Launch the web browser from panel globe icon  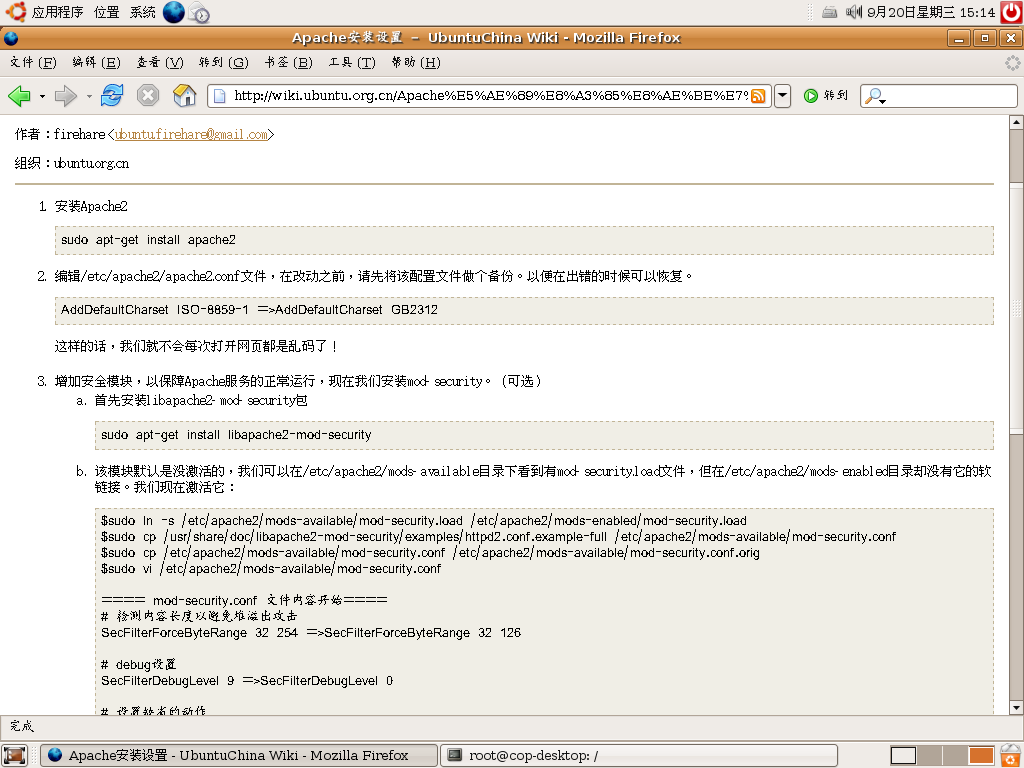point(174,12)
